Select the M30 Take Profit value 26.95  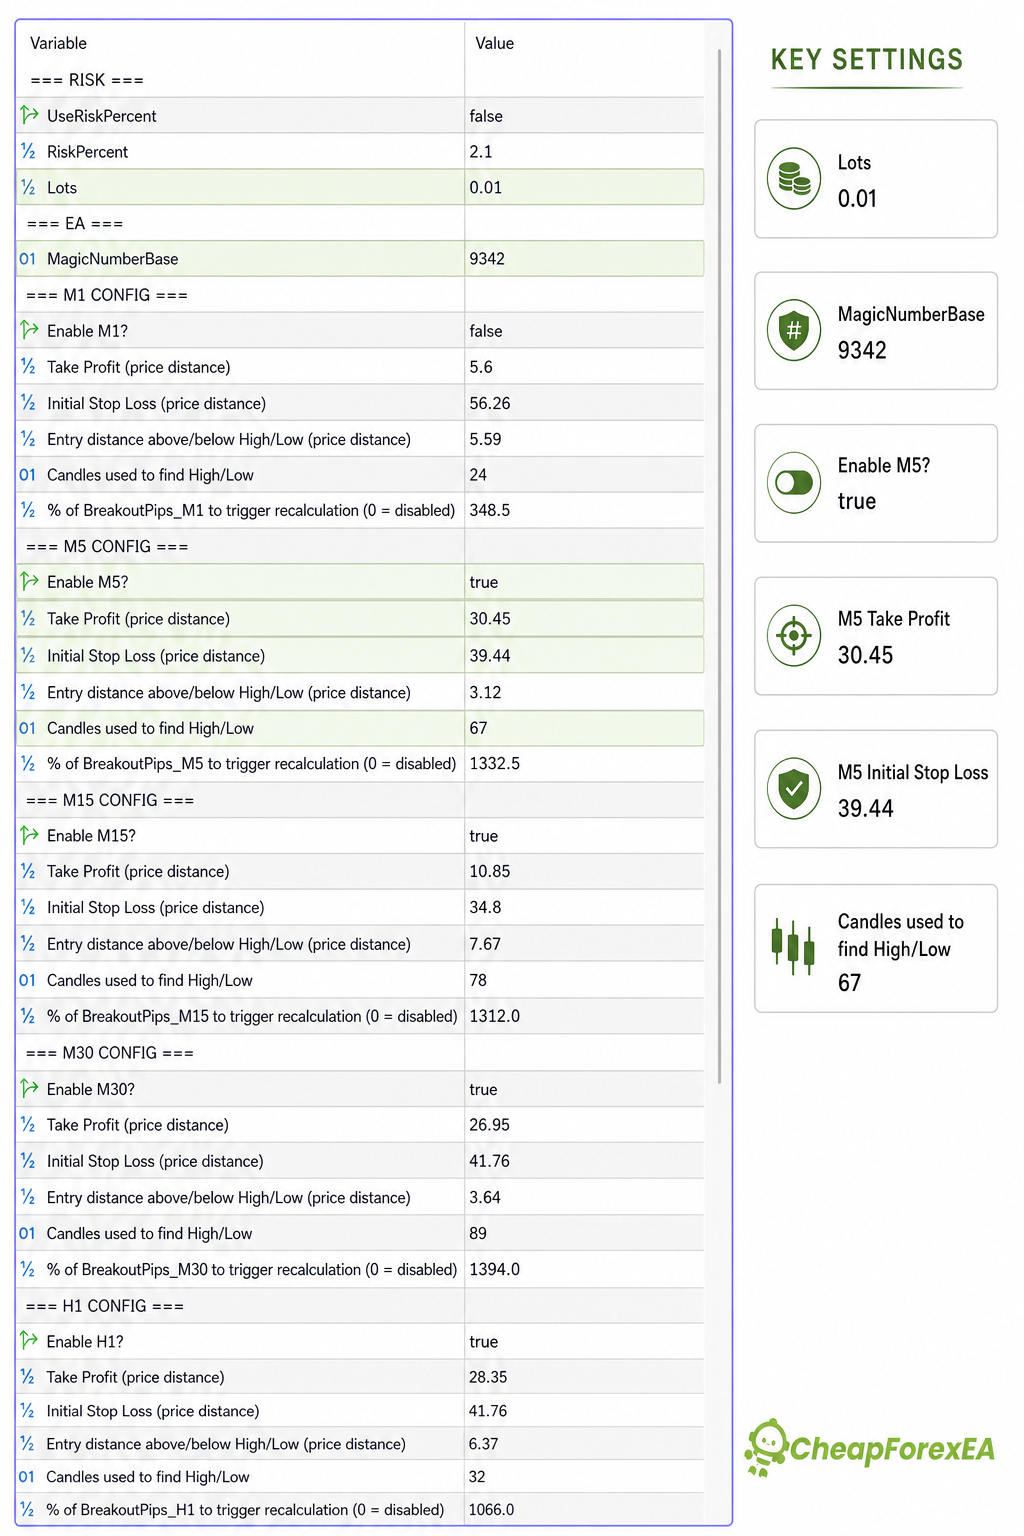pos(490,1125)
